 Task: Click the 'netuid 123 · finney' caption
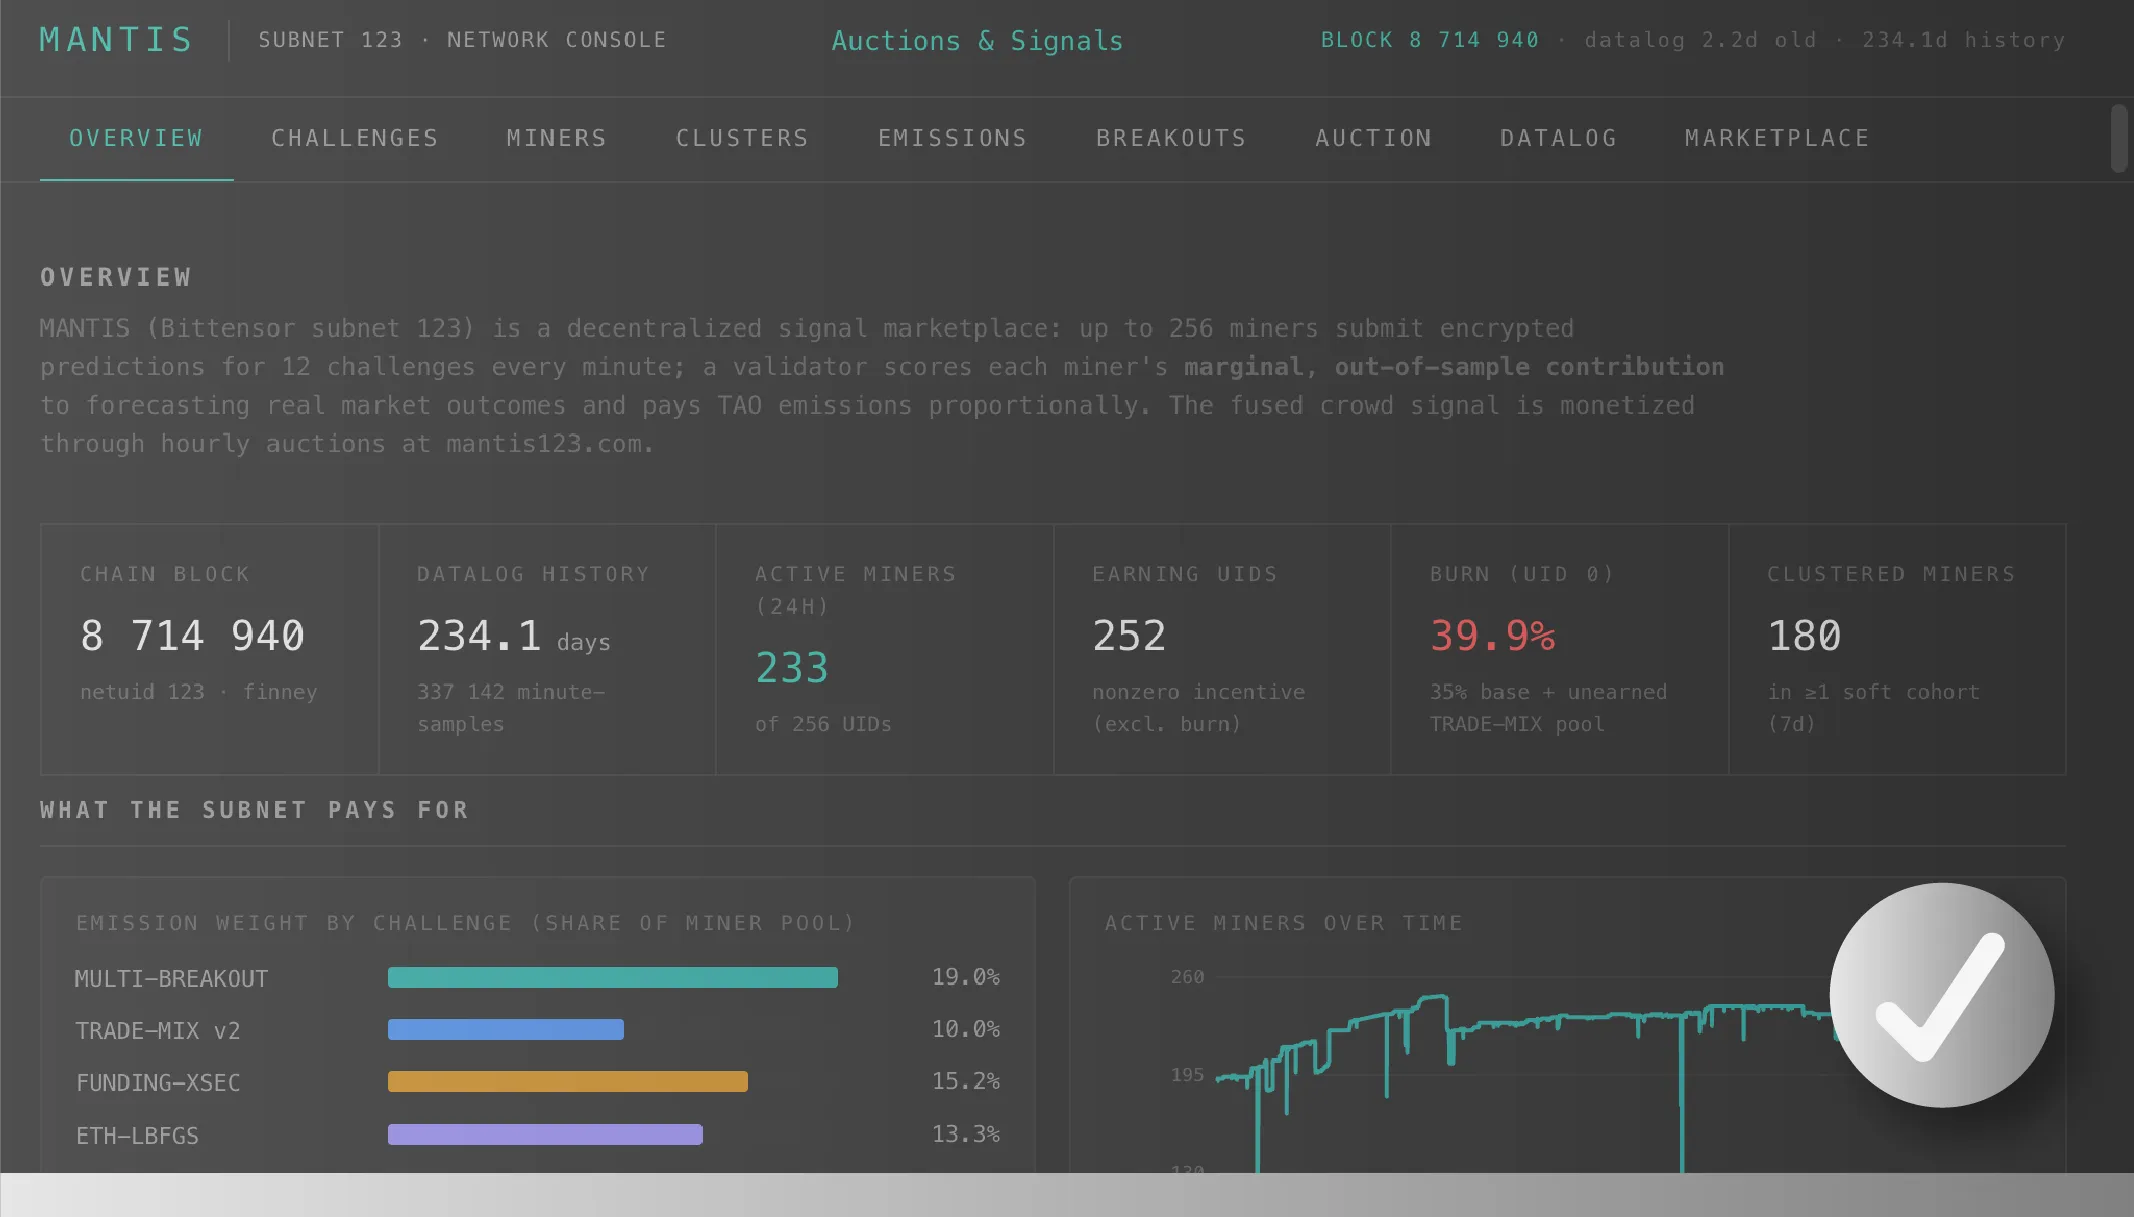(199, 692)
